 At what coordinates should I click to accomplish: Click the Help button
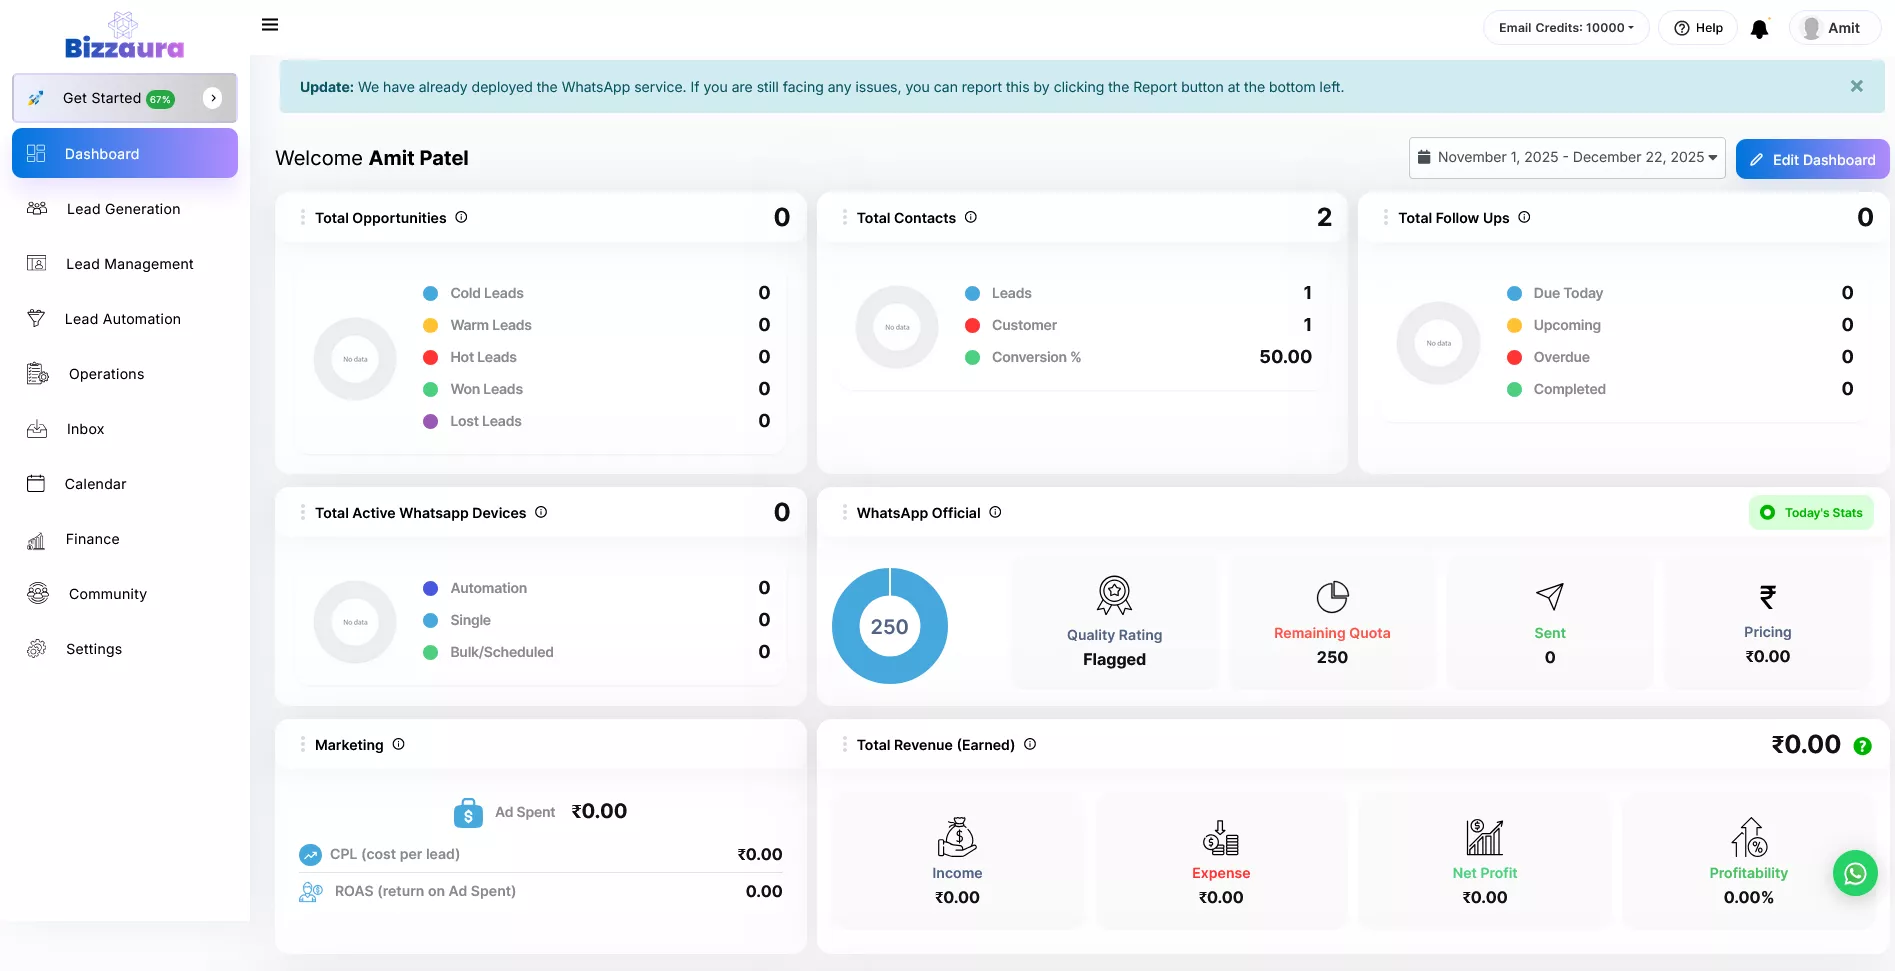[1698, 28]
